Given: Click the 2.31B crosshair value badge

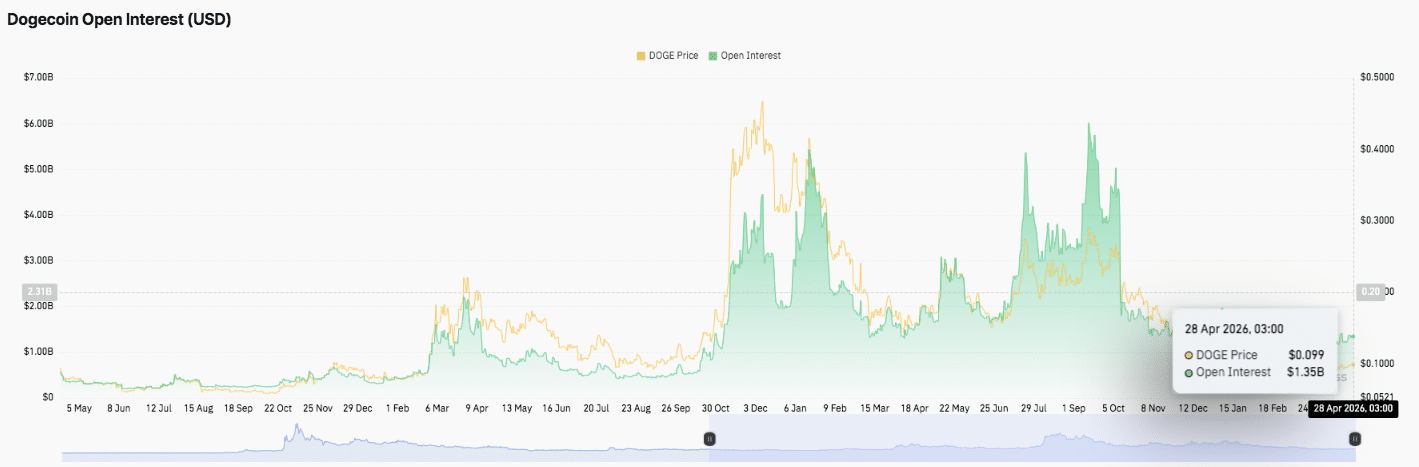Looking at the screenshot, I should 40,292.
